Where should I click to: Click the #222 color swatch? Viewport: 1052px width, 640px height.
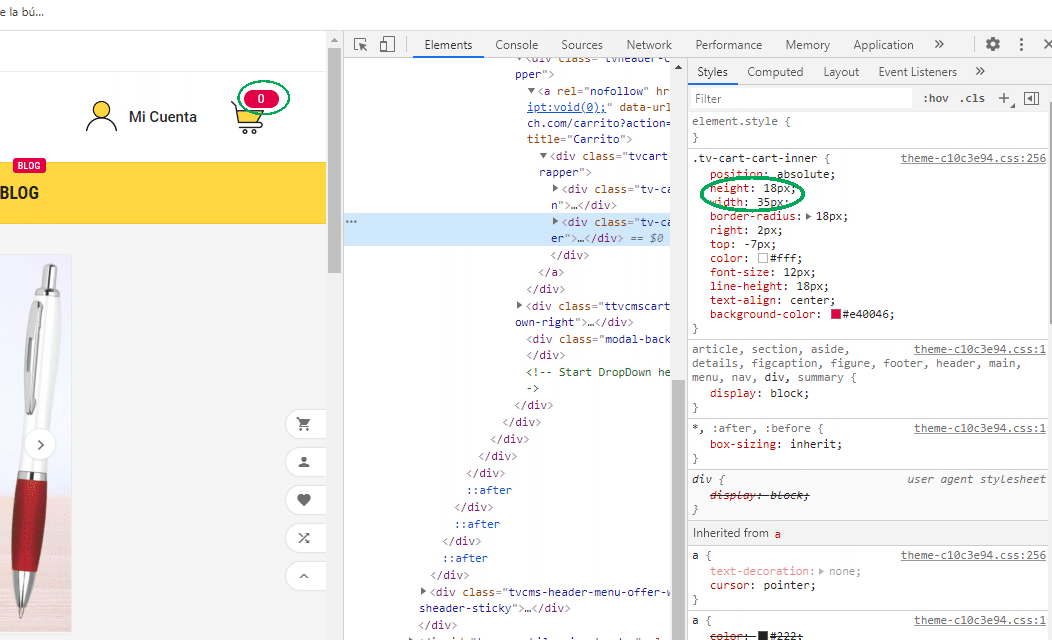[763, 635]
